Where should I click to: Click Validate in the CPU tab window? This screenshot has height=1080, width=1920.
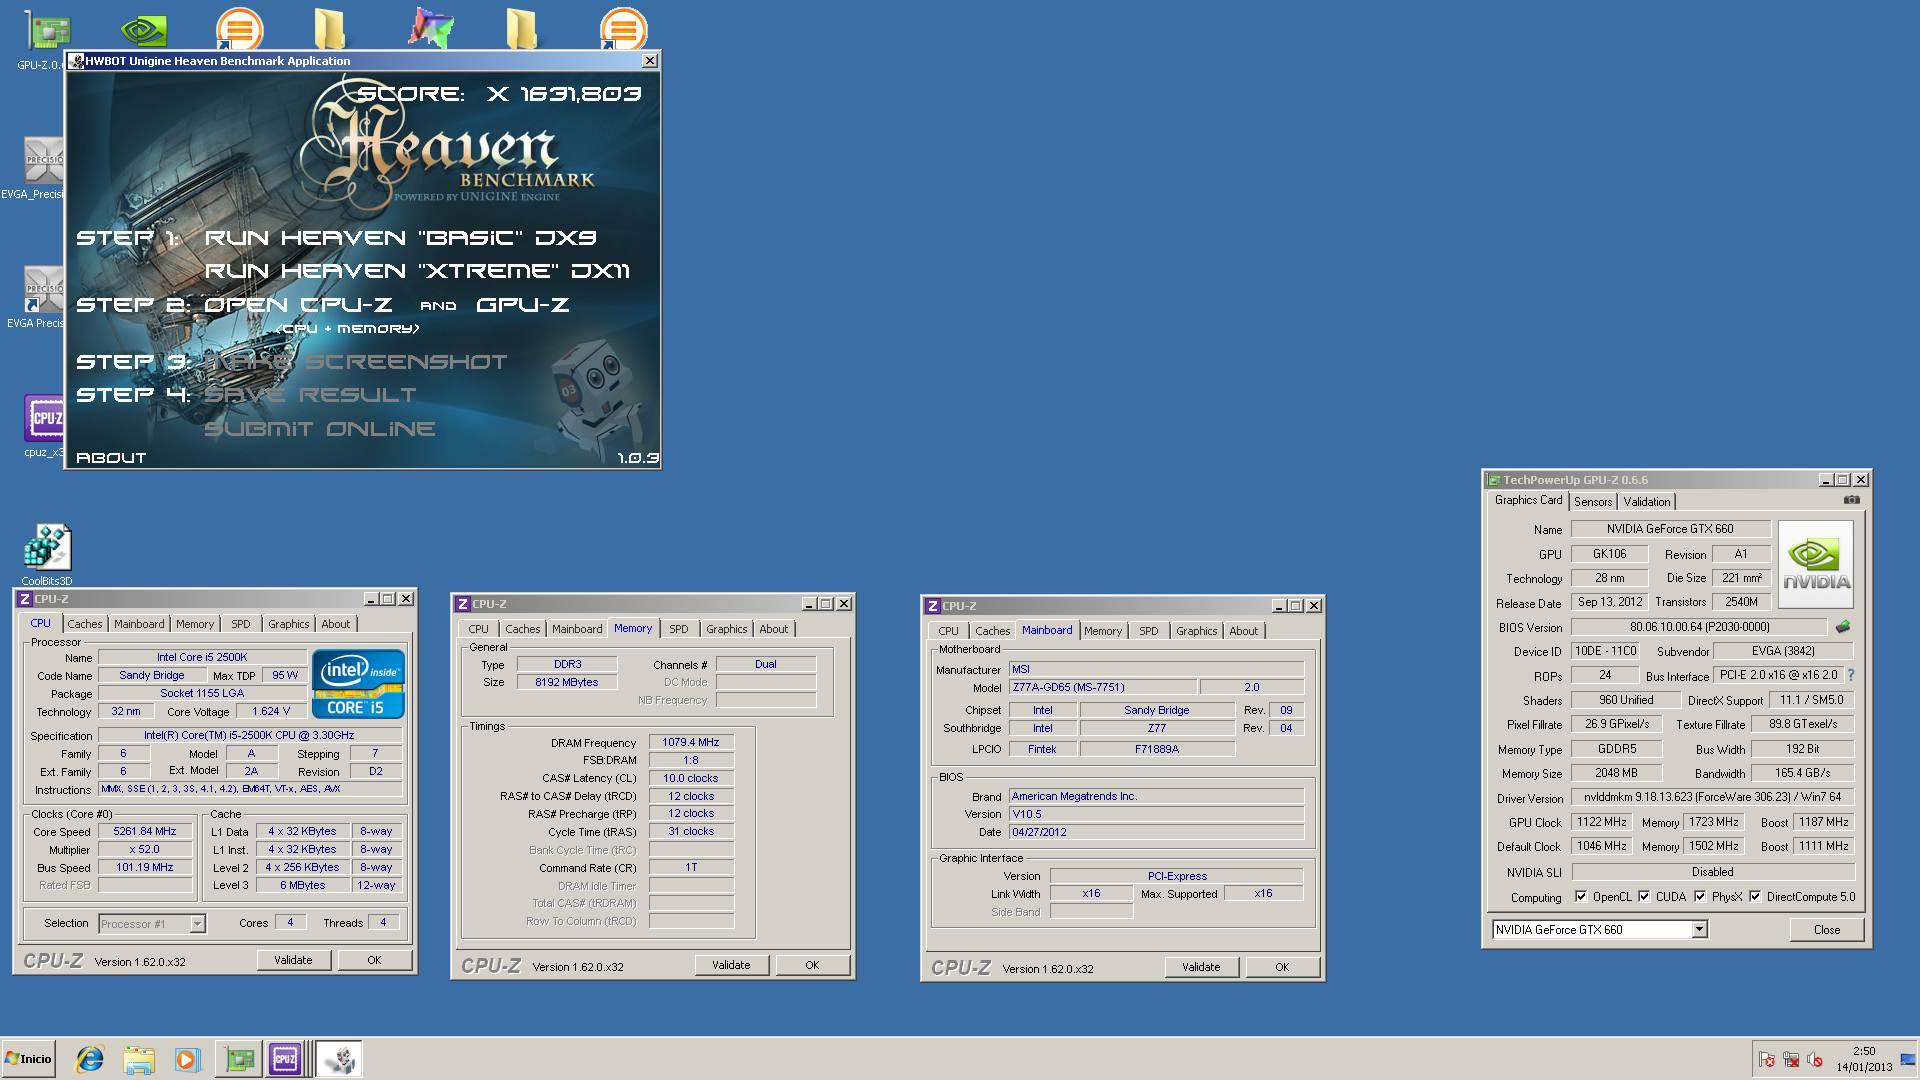(x=293, y=960)
